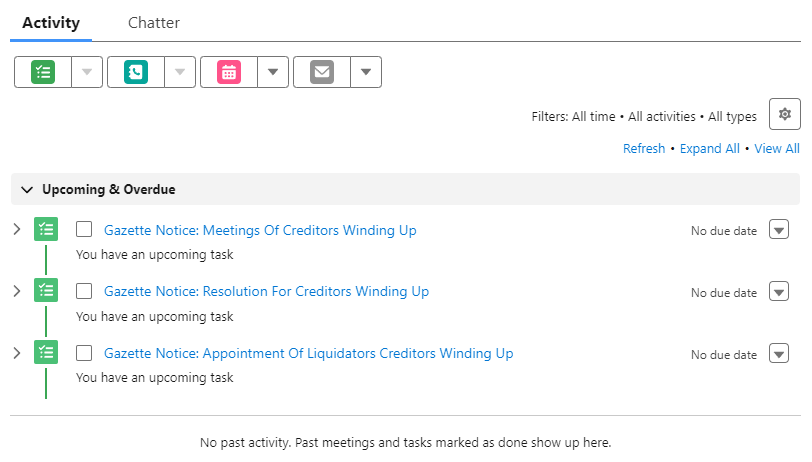Click the green New Task icon button

pyautogui.click(x=43, y=72)
